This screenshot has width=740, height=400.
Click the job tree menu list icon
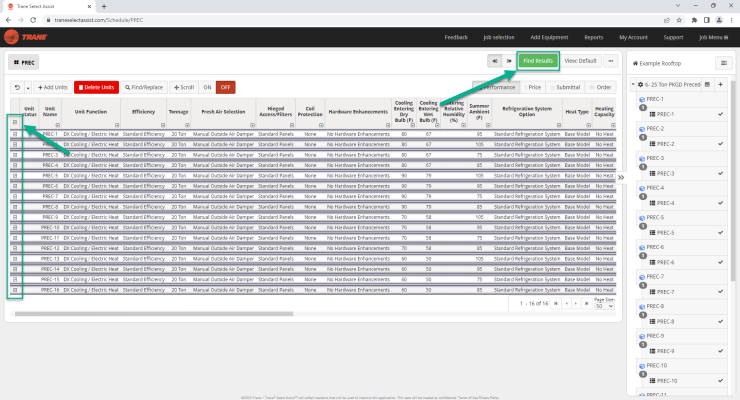coord(723,63)
